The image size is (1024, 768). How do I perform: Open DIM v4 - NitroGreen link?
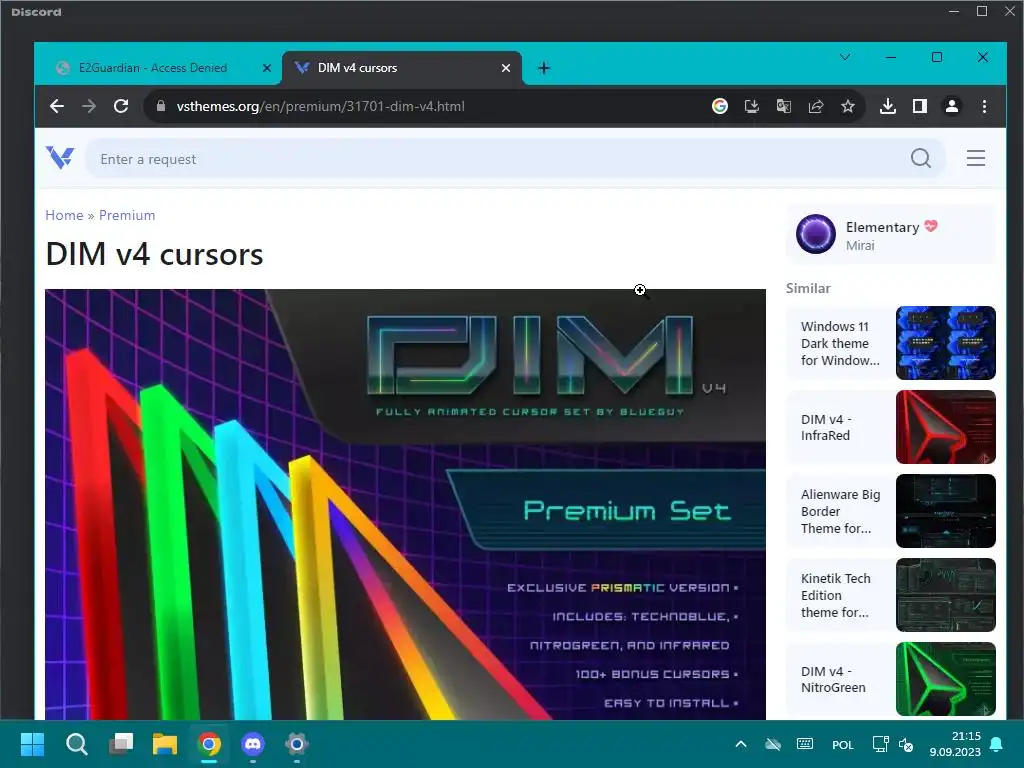pos(833,679)
